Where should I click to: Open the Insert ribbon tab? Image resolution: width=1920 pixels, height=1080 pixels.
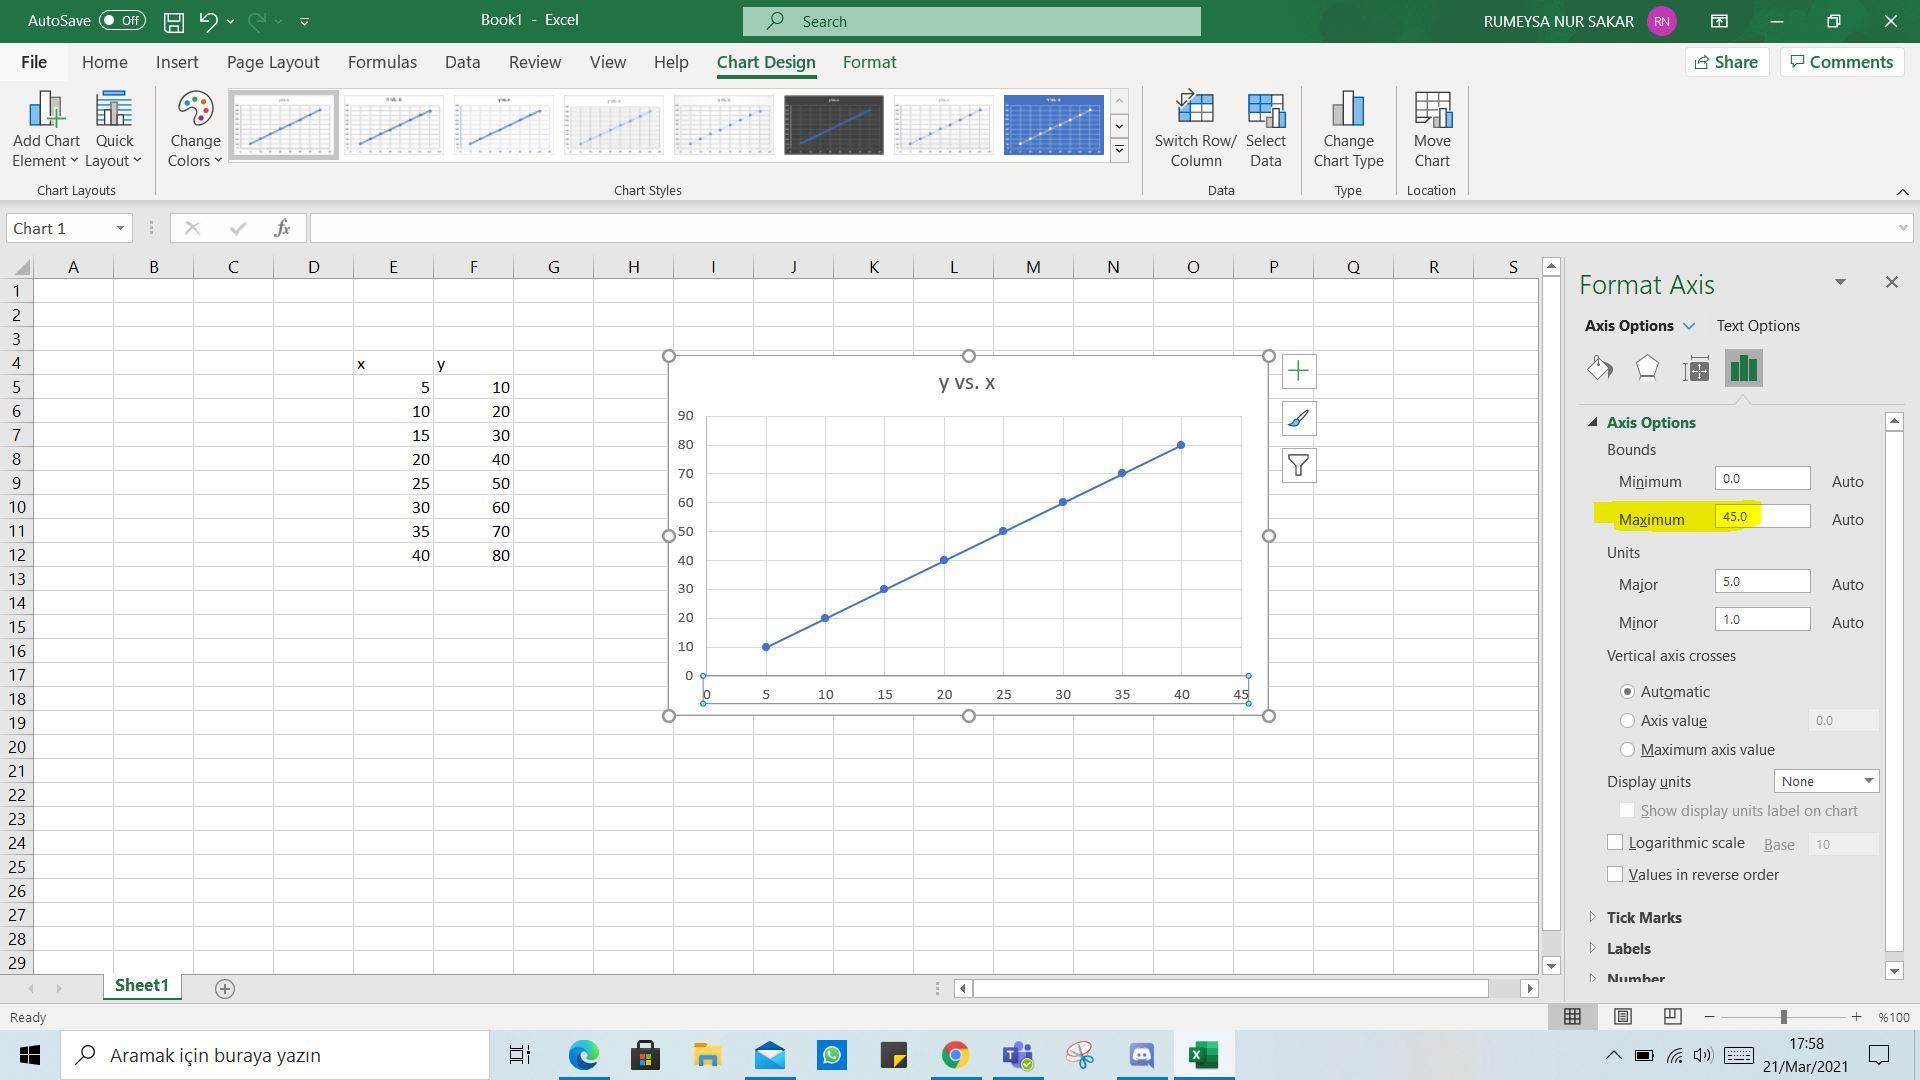177,62
